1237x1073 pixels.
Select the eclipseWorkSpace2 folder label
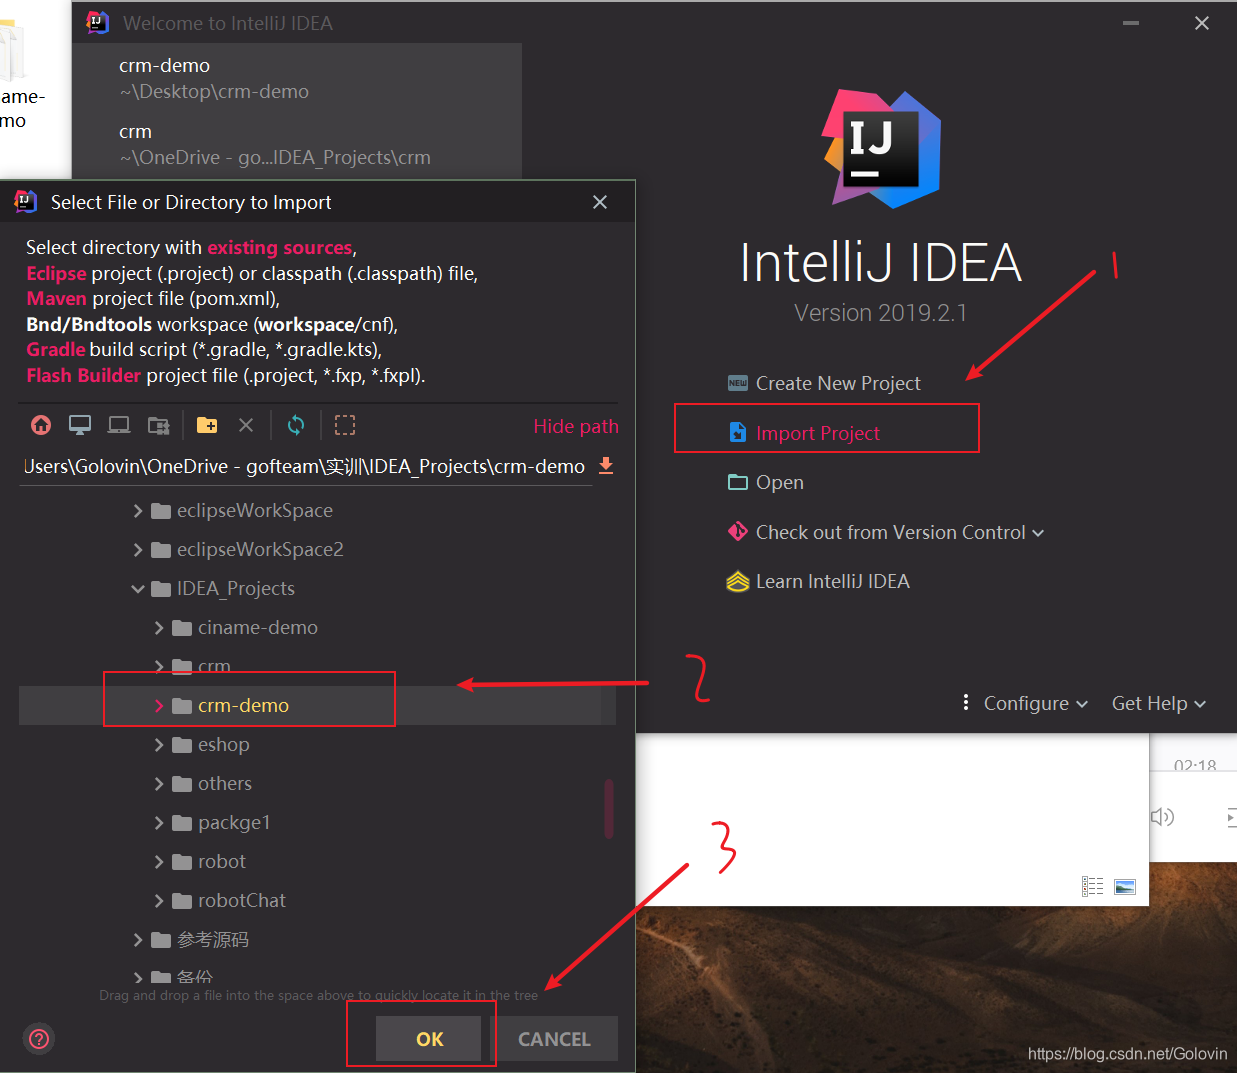(260, 550)
